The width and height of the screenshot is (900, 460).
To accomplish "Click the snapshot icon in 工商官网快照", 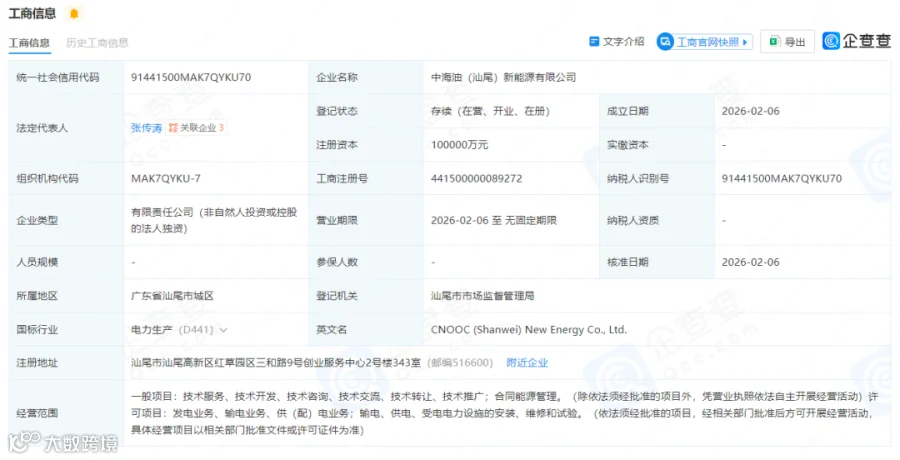I will [665, 42].
